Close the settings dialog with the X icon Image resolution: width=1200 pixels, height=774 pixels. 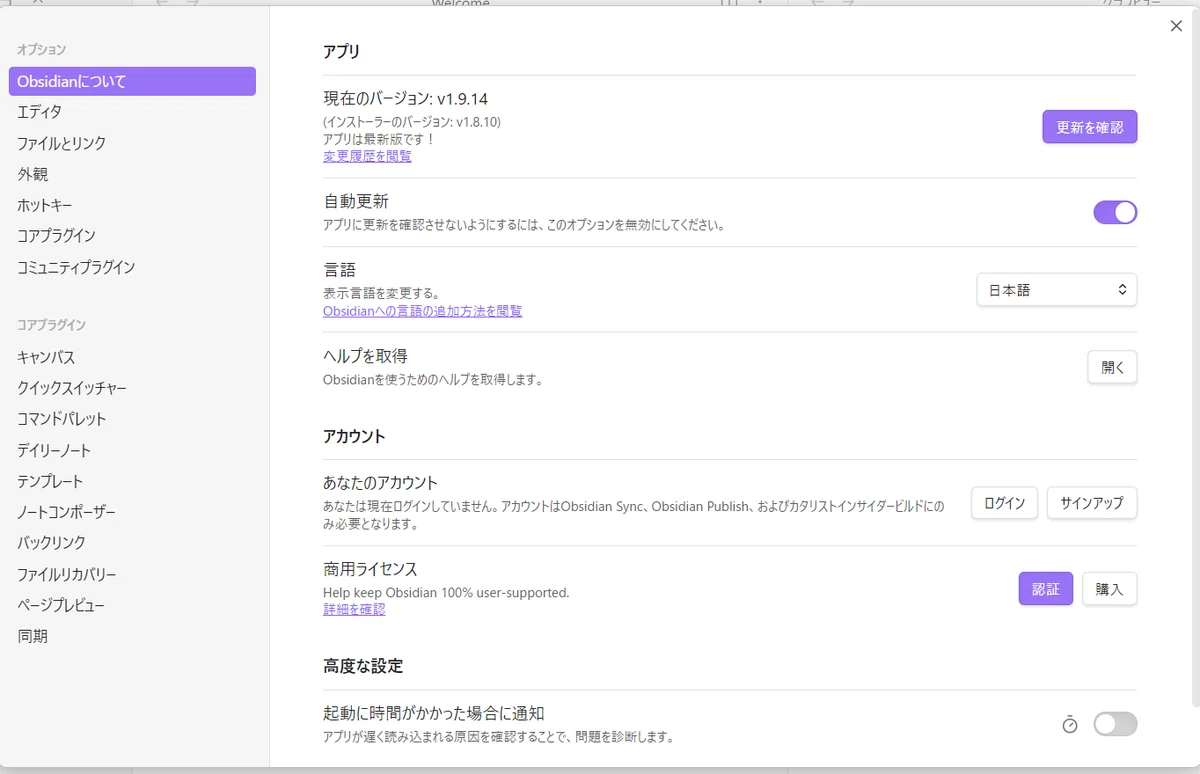1176,26
